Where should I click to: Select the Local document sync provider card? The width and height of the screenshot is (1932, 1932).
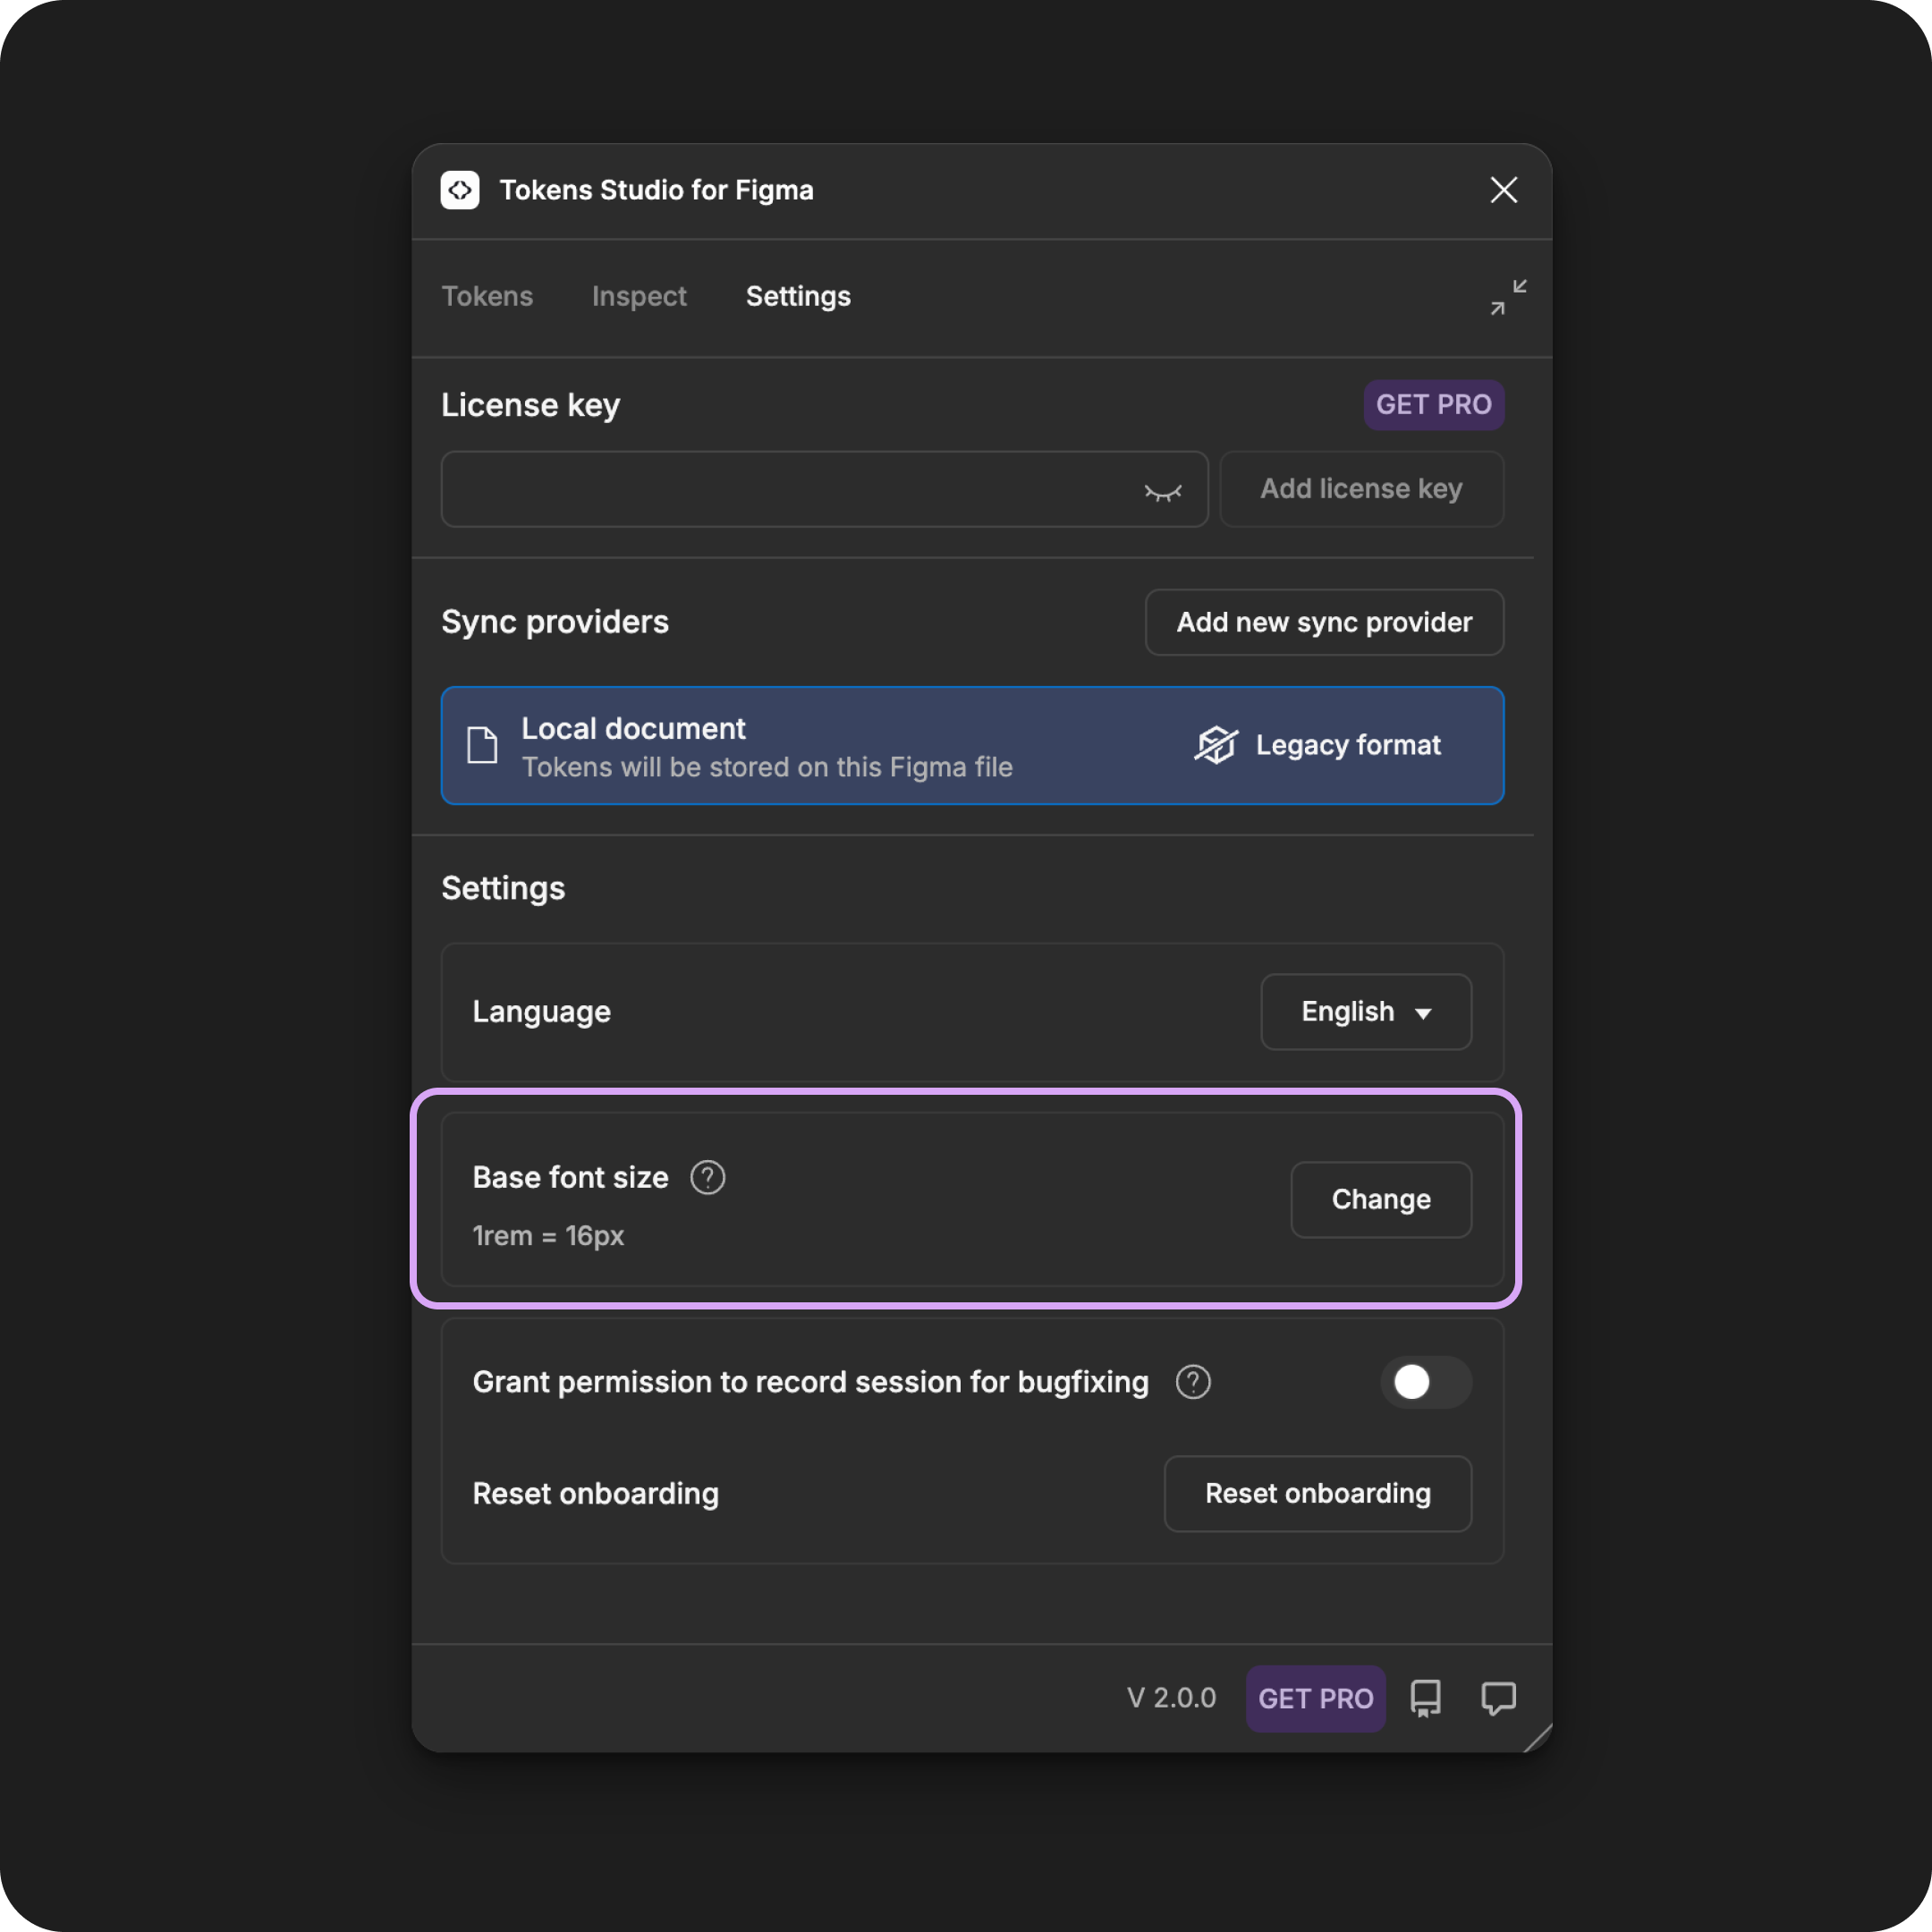(972, 745)
